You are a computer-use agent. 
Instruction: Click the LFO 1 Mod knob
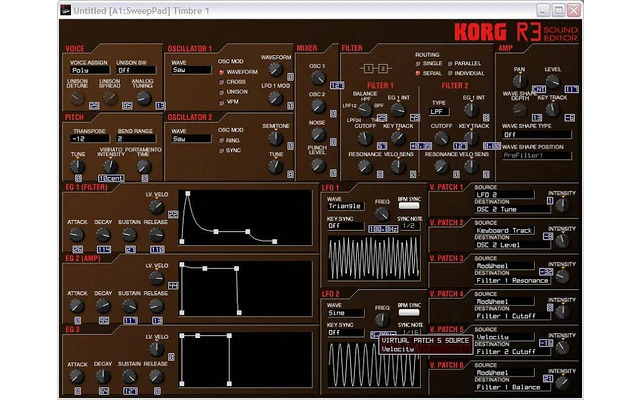pos(276,98)
